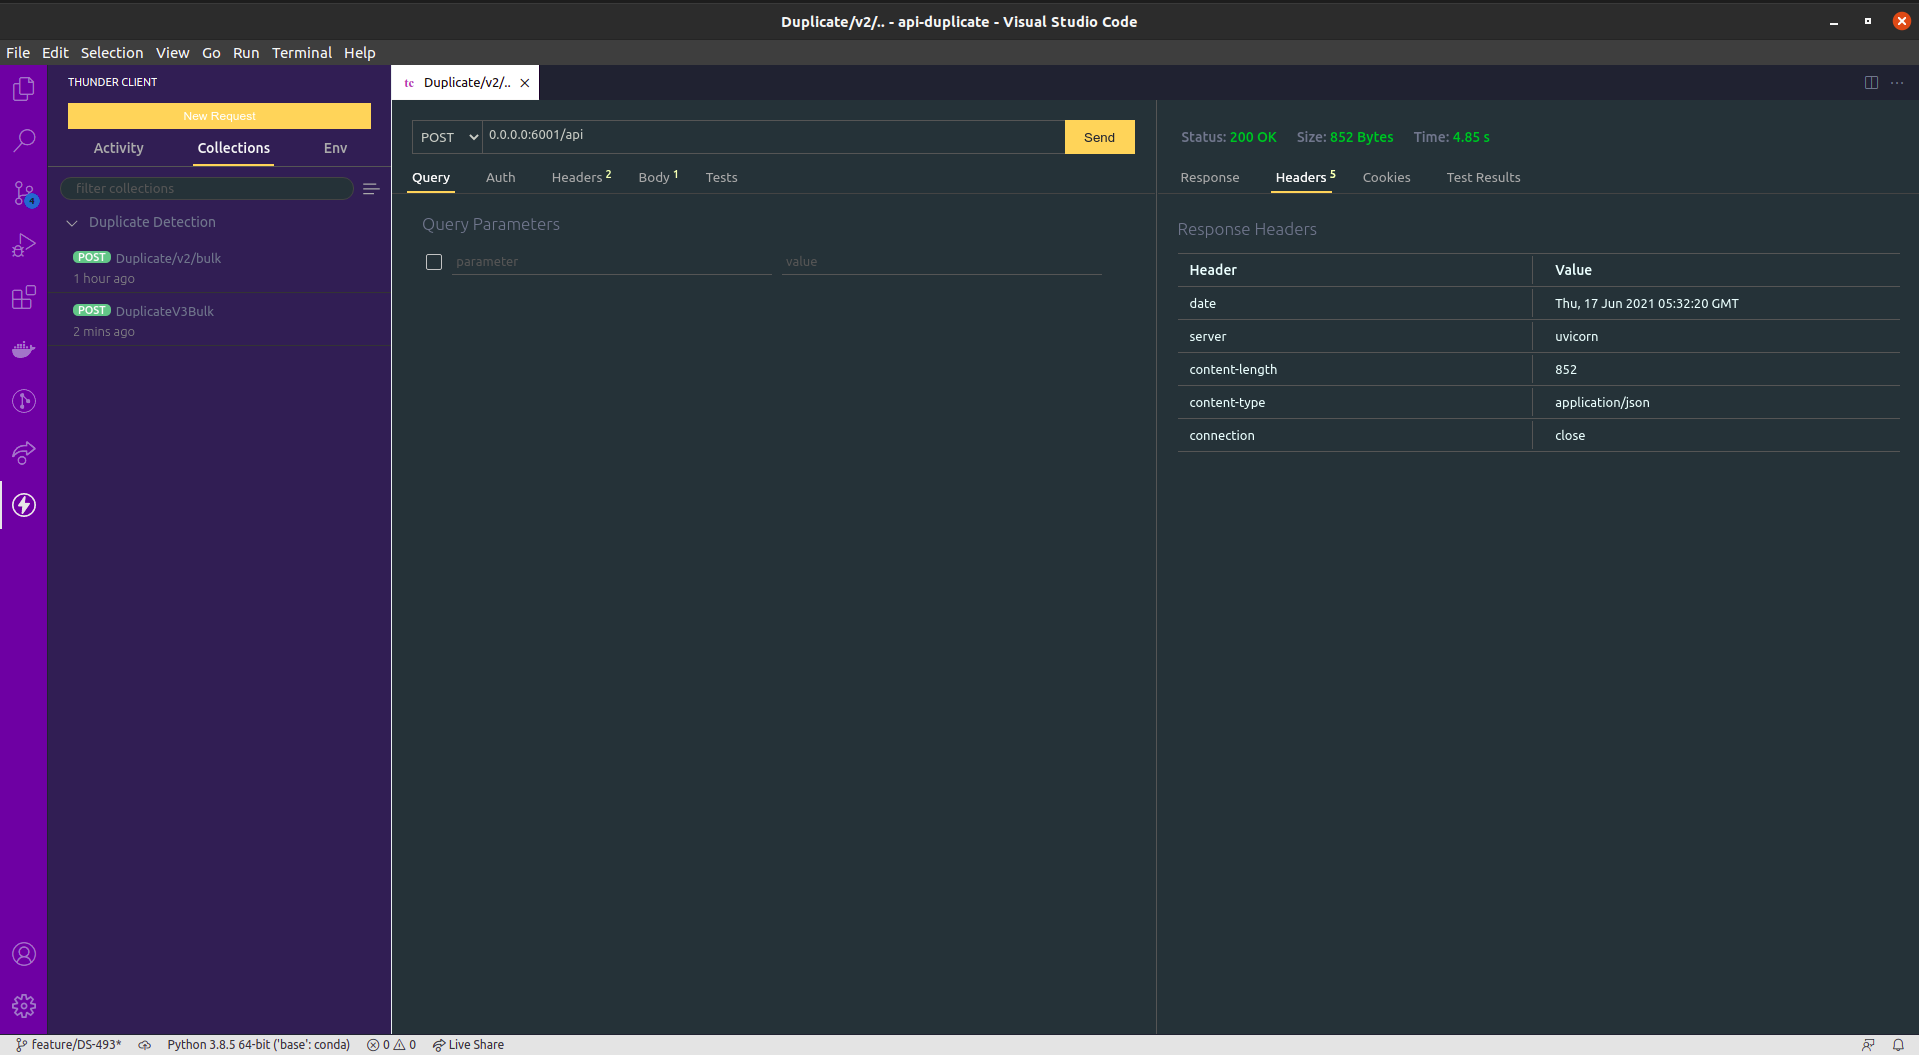Open the Live Share view icon
The image size is (1919, 1055).
point(24,453)
